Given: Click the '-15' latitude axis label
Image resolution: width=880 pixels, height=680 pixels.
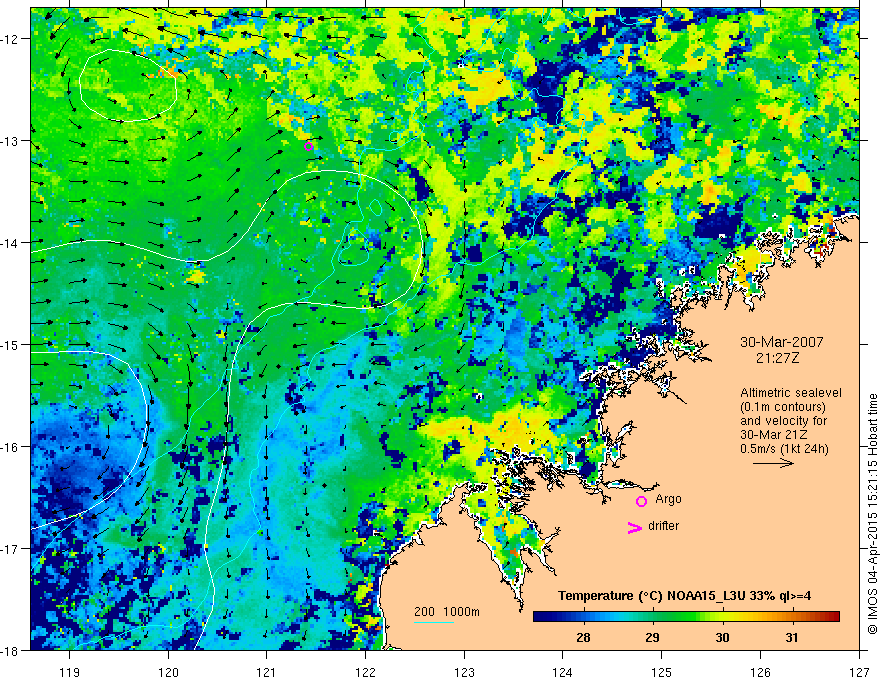Looking at the screenshot, I should click(10, 344).
